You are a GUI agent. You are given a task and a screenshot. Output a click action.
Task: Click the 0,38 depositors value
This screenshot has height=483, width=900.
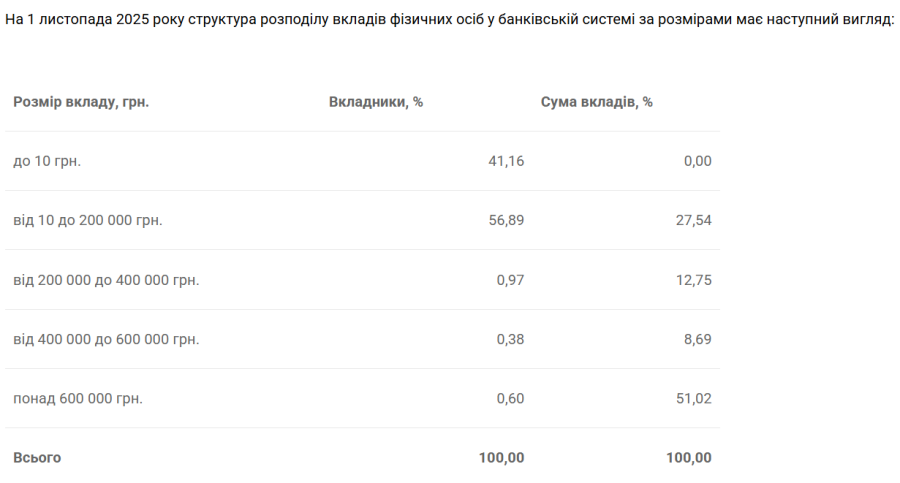click(510, 339)
